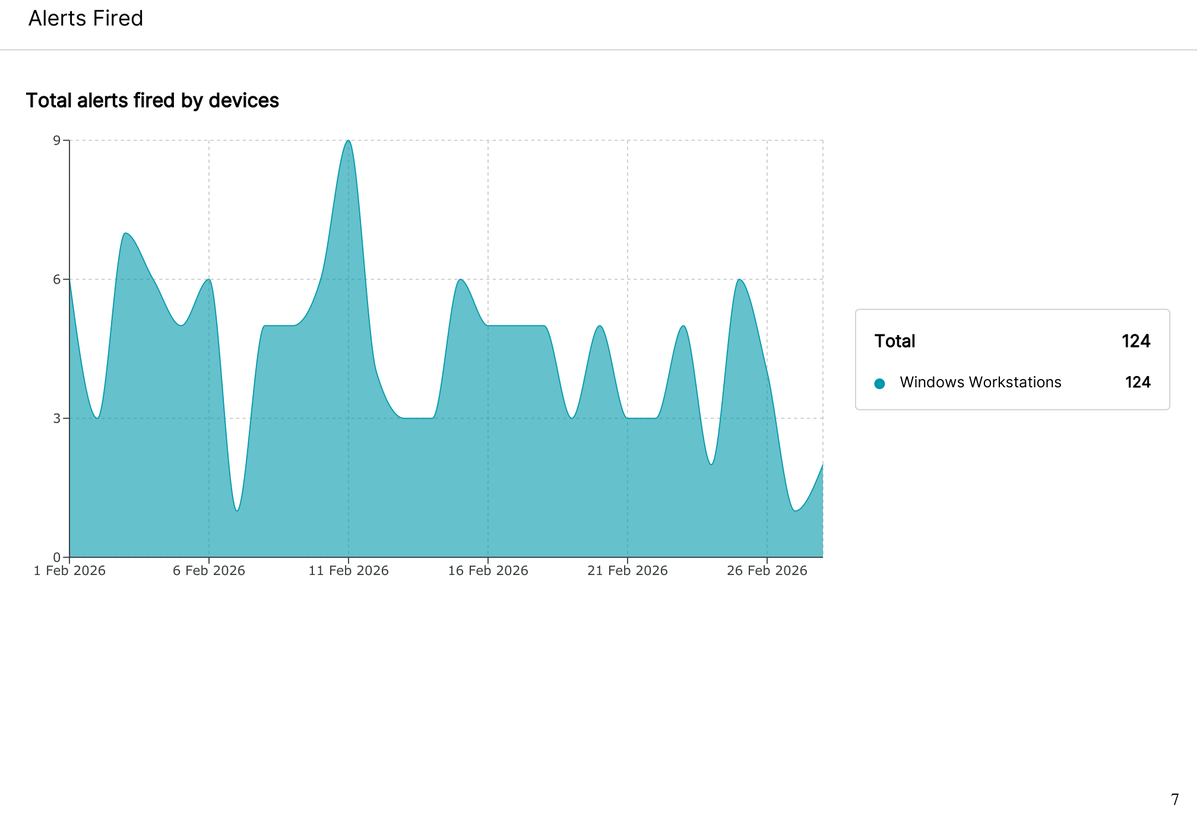
Task: Click the 'Windows Workstations' legend label
Action: click(x=980, y=382)
